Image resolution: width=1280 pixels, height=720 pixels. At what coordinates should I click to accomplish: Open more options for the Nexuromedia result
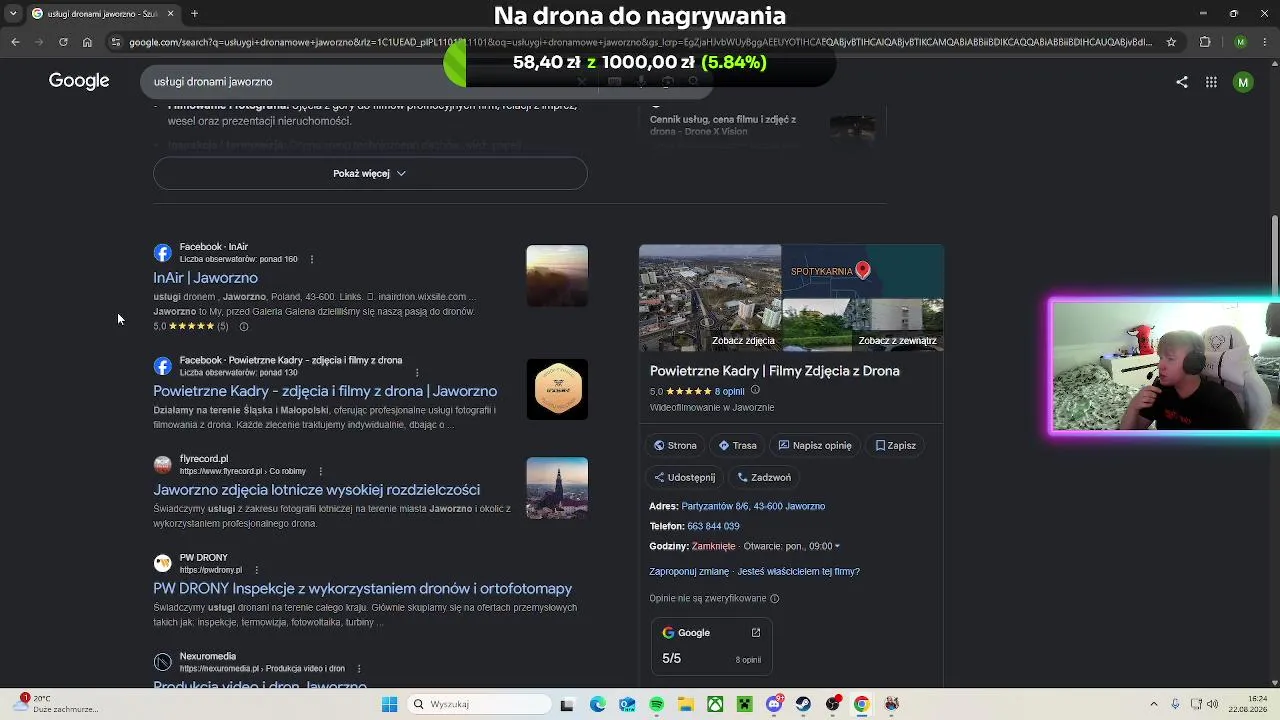358,669
